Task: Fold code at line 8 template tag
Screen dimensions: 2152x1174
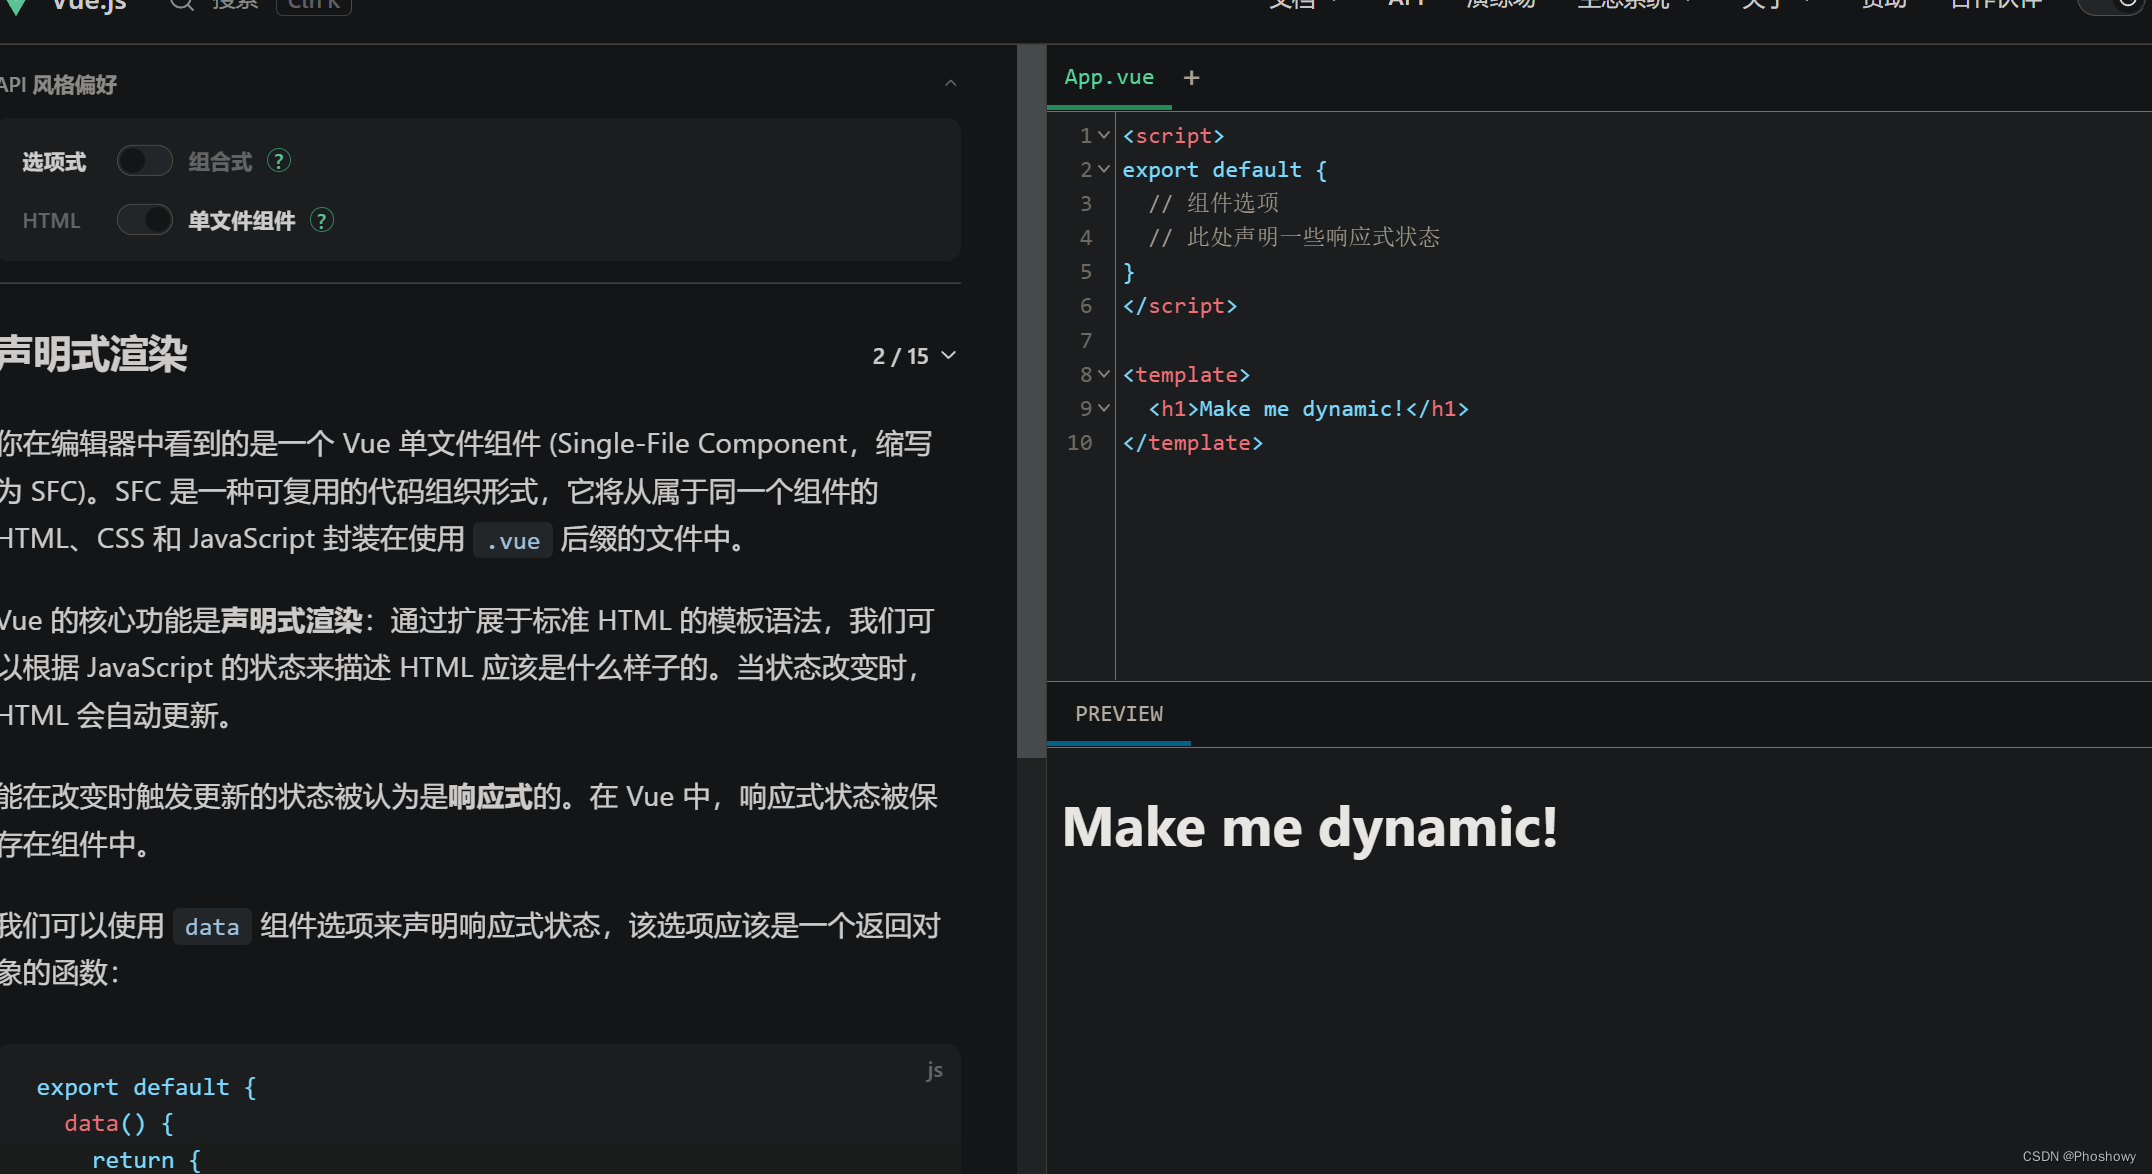Action: coord(1104,374)
